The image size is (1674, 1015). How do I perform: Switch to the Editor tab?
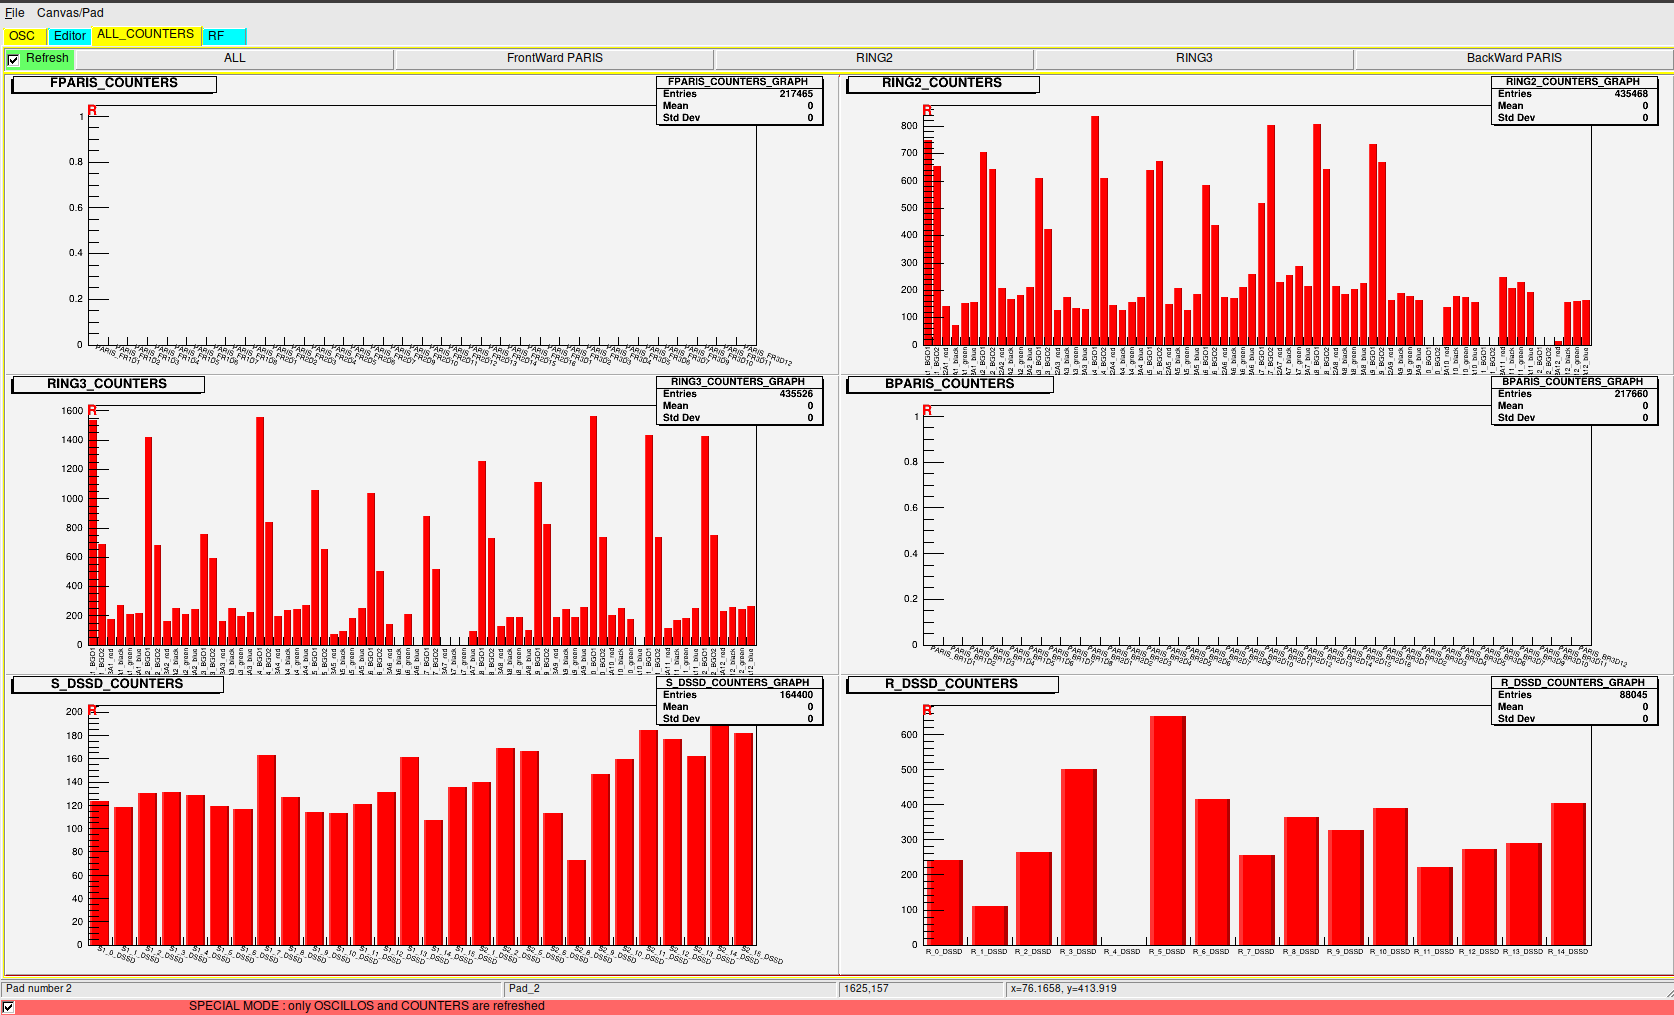point(69,36)
